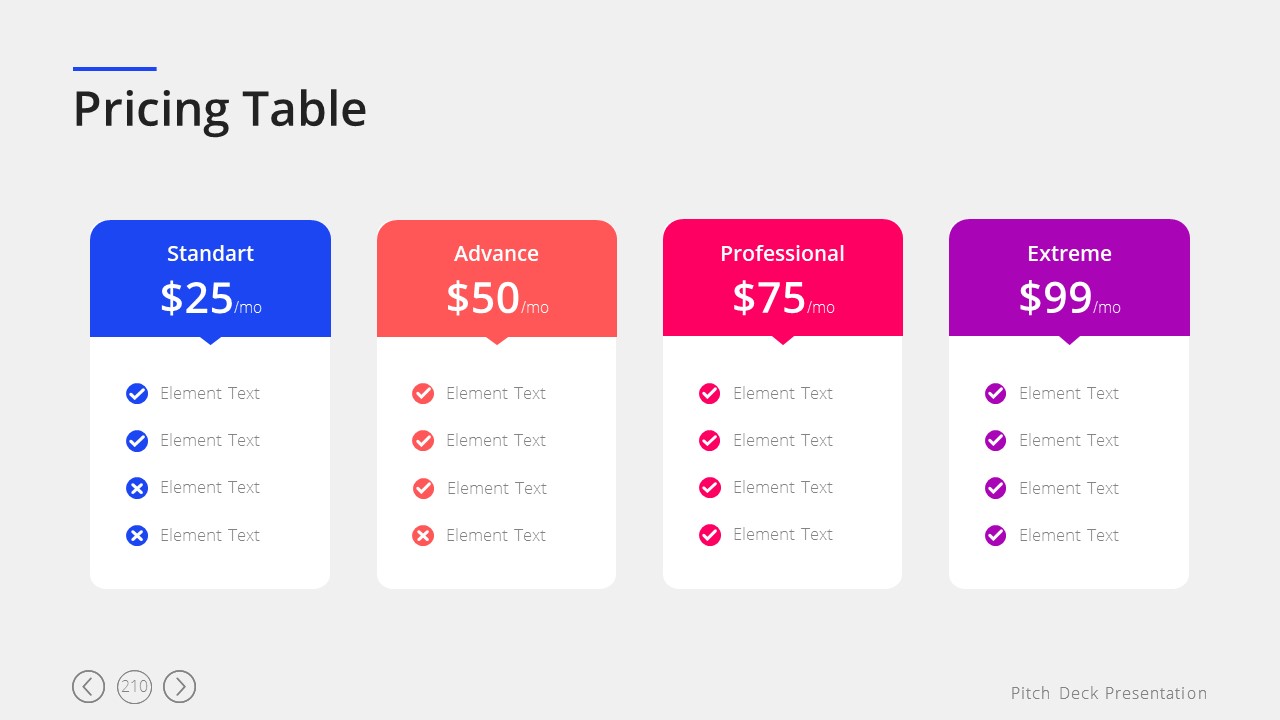Click last purple checkmark in Extreme plan
The height and width of the screenshot is (720, 1280).
point(995,536)
